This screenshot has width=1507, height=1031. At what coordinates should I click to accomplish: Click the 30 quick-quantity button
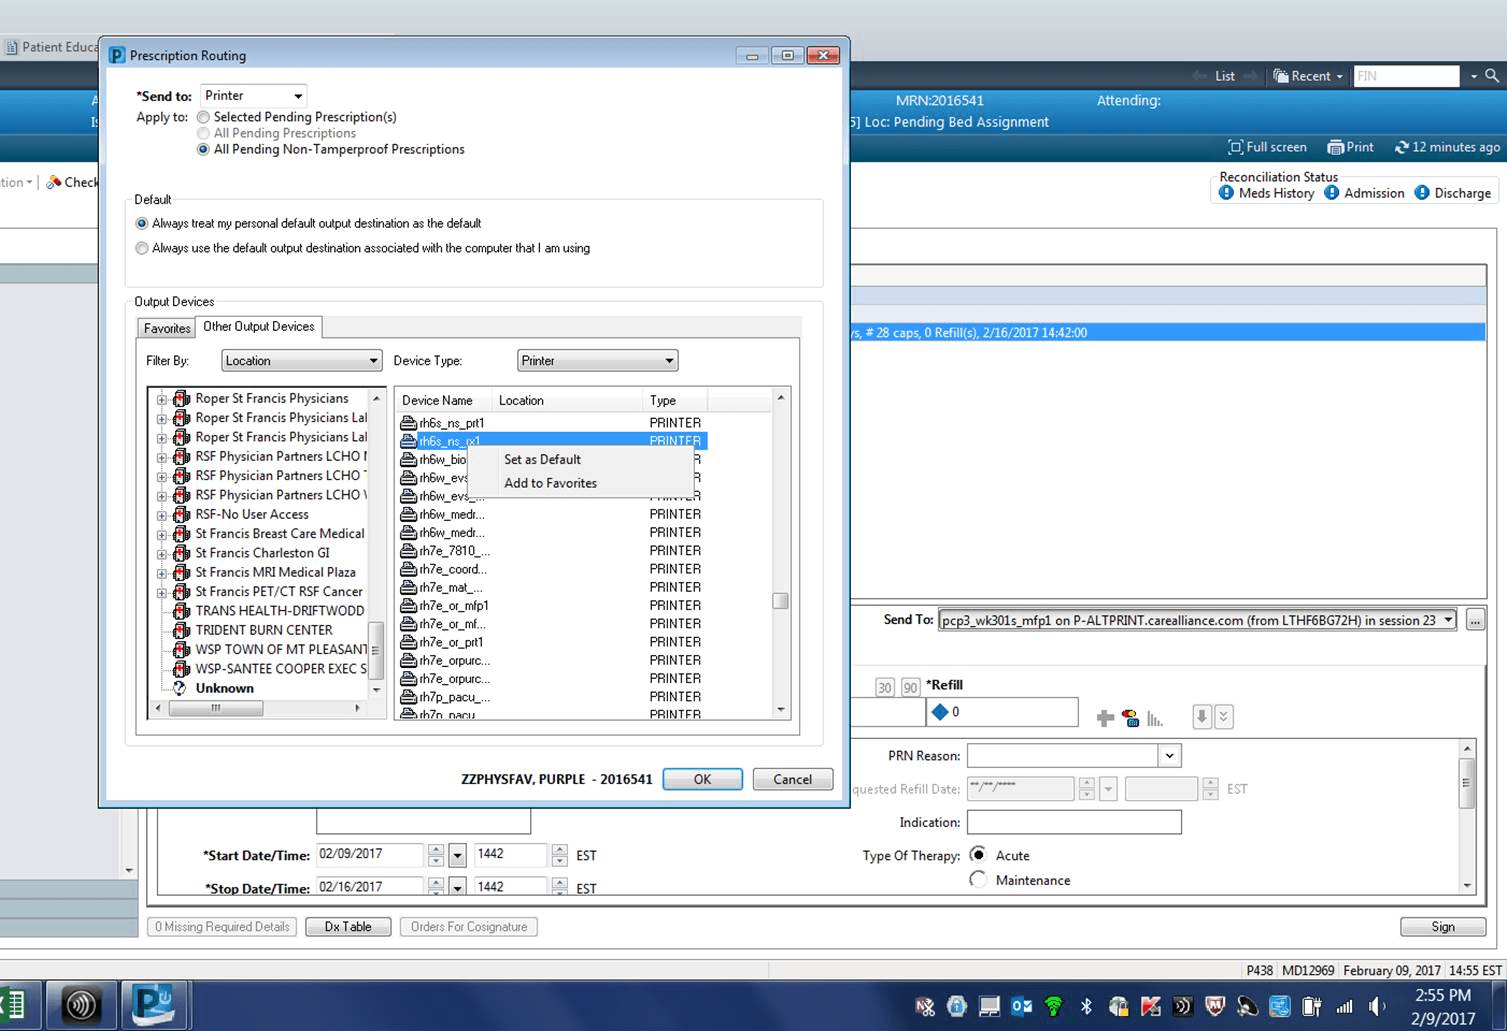[884, 687]
